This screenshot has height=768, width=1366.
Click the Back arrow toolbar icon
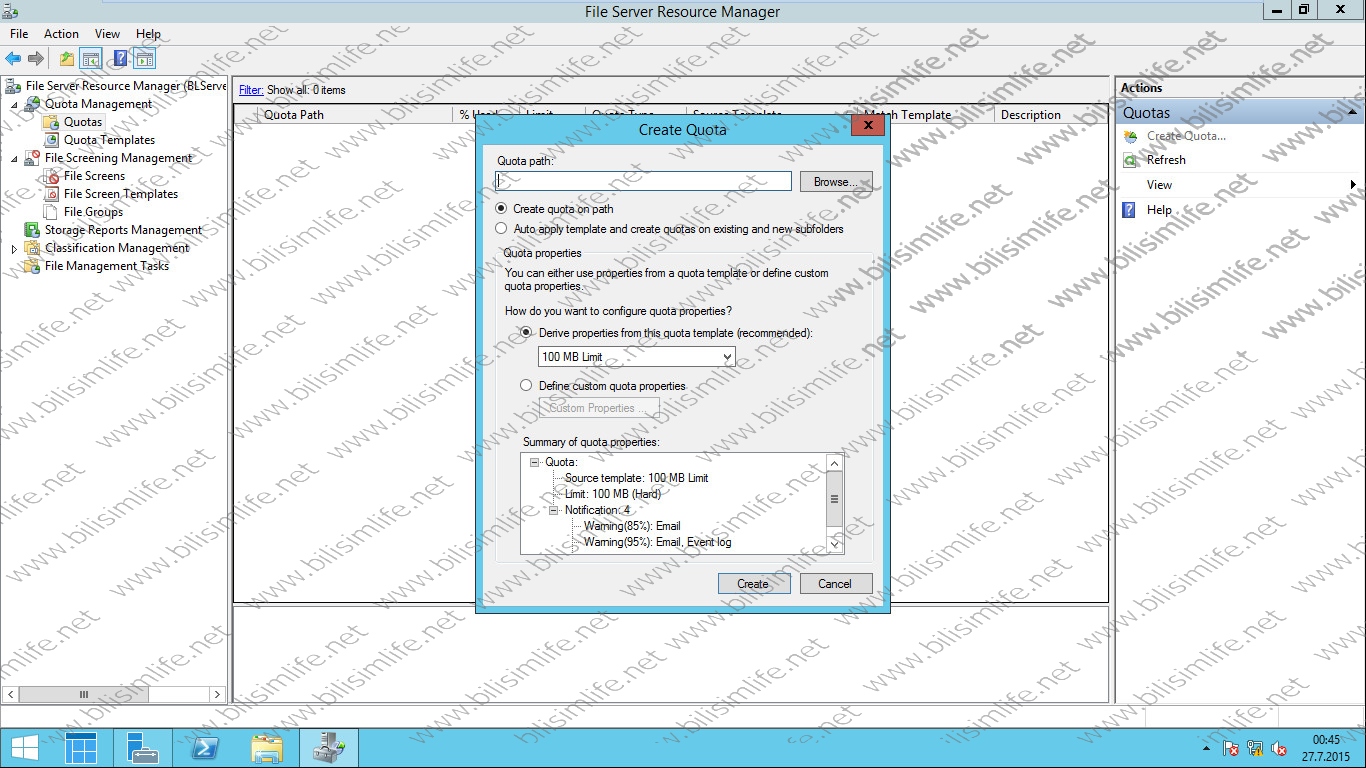(14, 59)
